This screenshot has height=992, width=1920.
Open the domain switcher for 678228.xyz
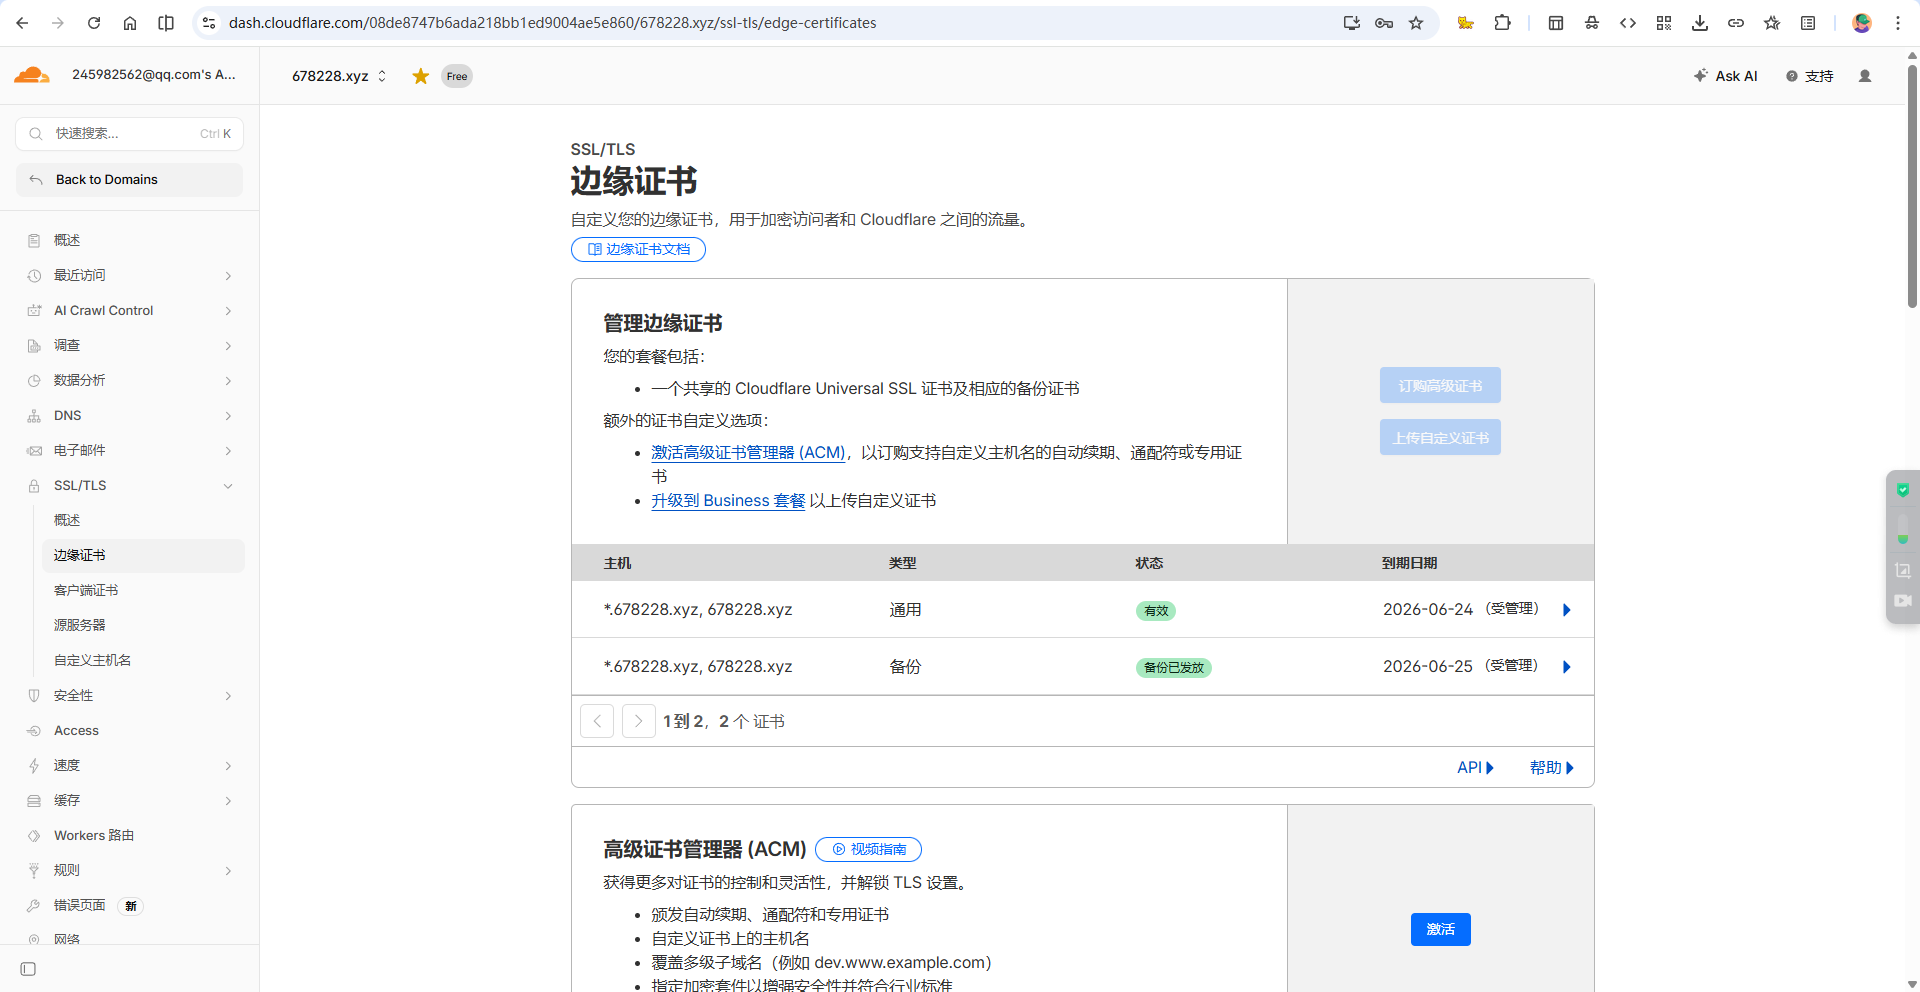pyautogui.click(x=339, y=76)
